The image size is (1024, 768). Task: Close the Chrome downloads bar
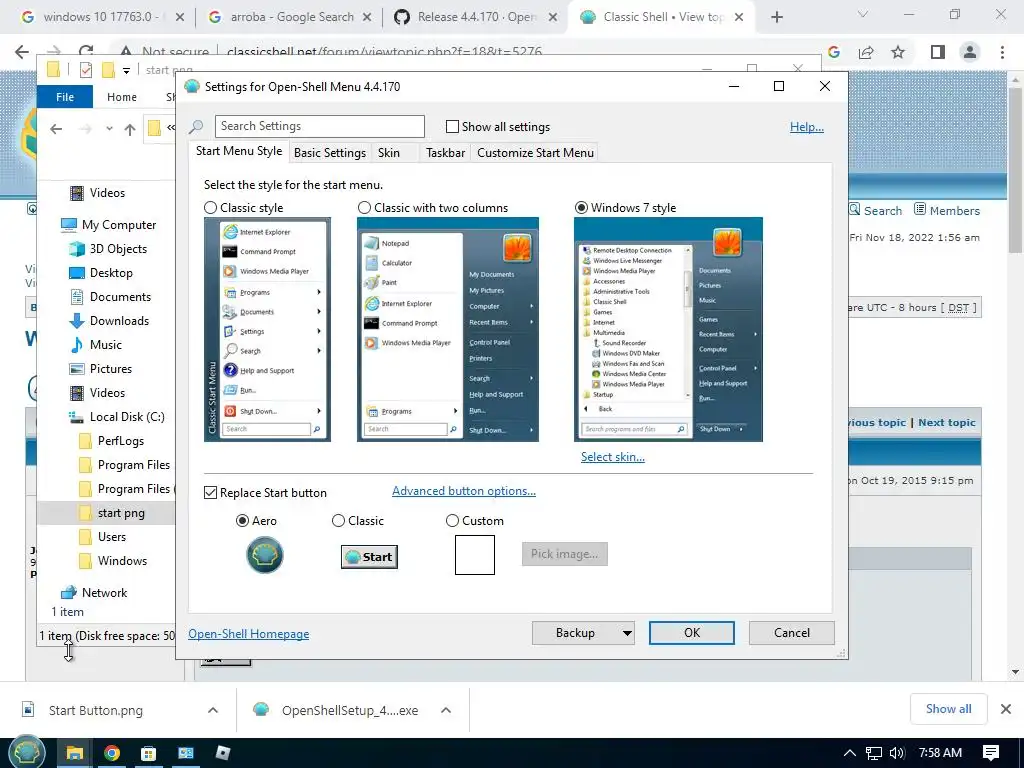pos(1006,709)
